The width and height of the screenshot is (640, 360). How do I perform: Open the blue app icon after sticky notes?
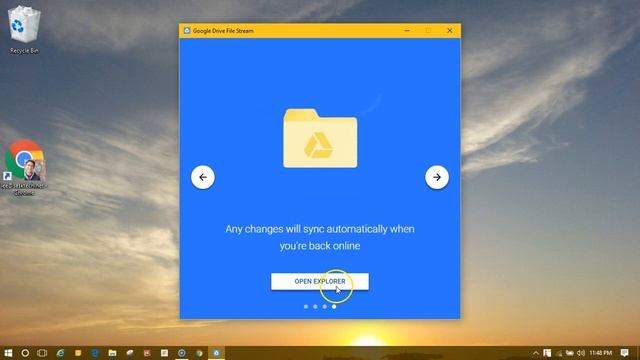coord(95,353)
